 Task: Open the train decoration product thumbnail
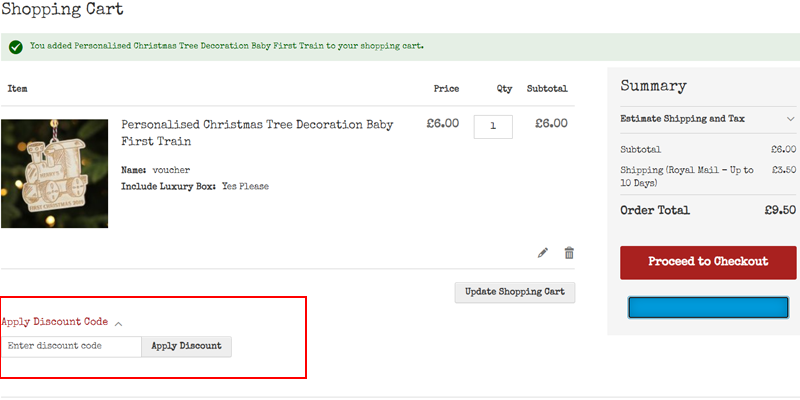pos(55,173)
